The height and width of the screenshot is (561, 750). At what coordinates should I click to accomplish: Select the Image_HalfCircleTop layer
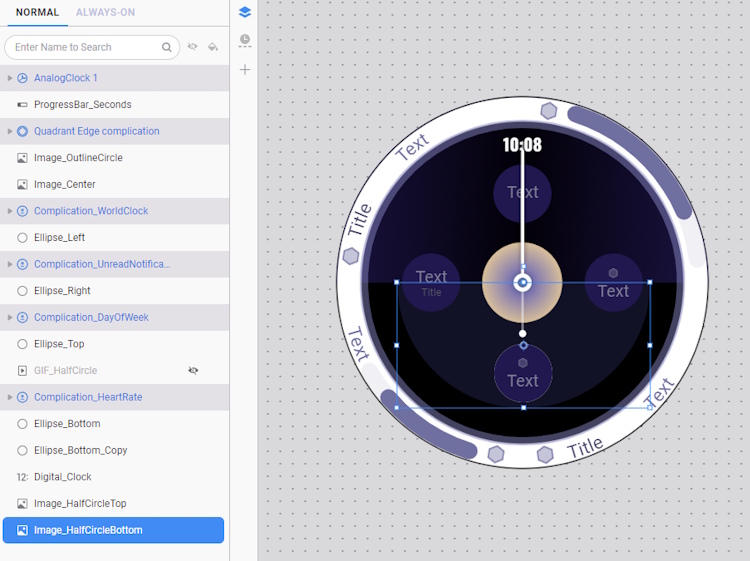[x=80, y=503]
